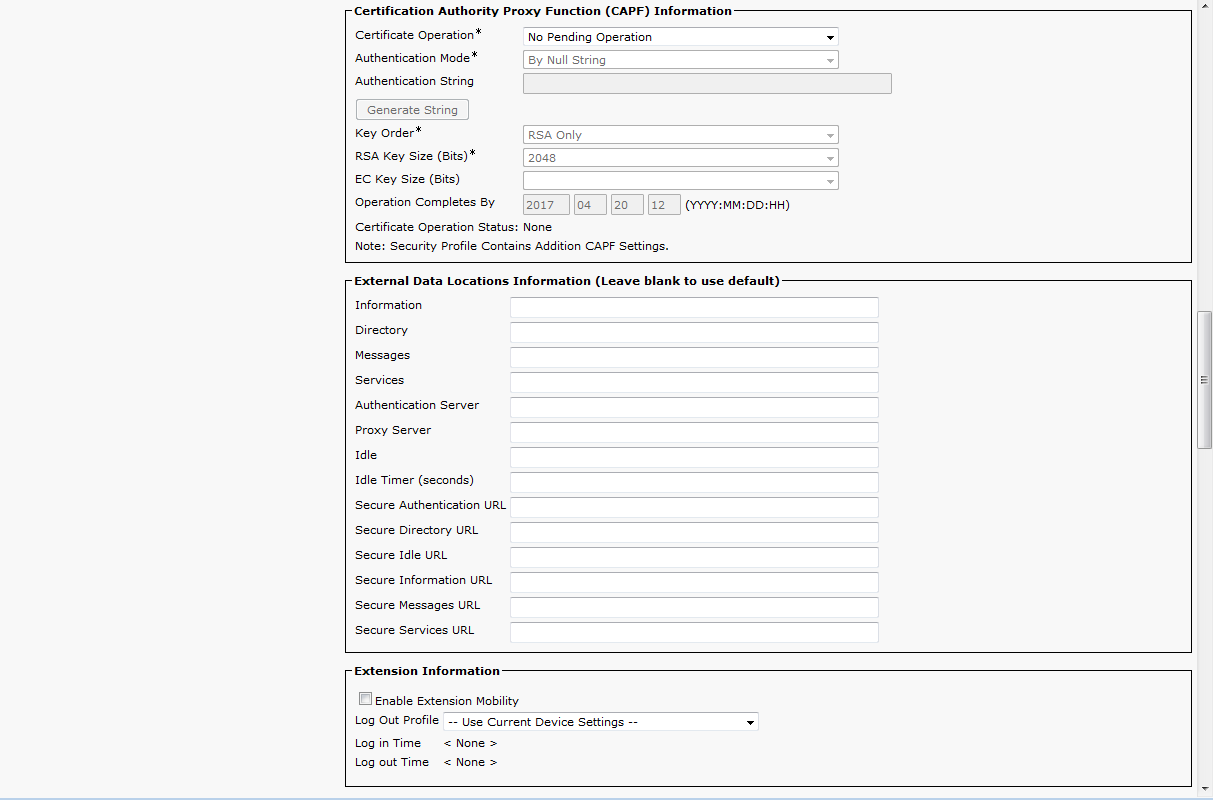Click the Generate String button
Viewport: 1213px width, 800px height.
[412, 110]
